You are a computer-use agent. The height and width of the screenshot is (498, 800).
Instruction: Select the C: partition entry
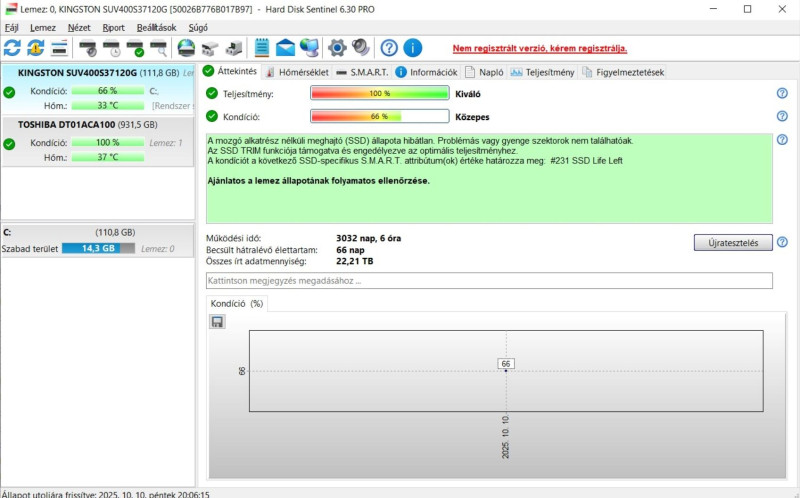pyautogui.click(x=97, y=240)
